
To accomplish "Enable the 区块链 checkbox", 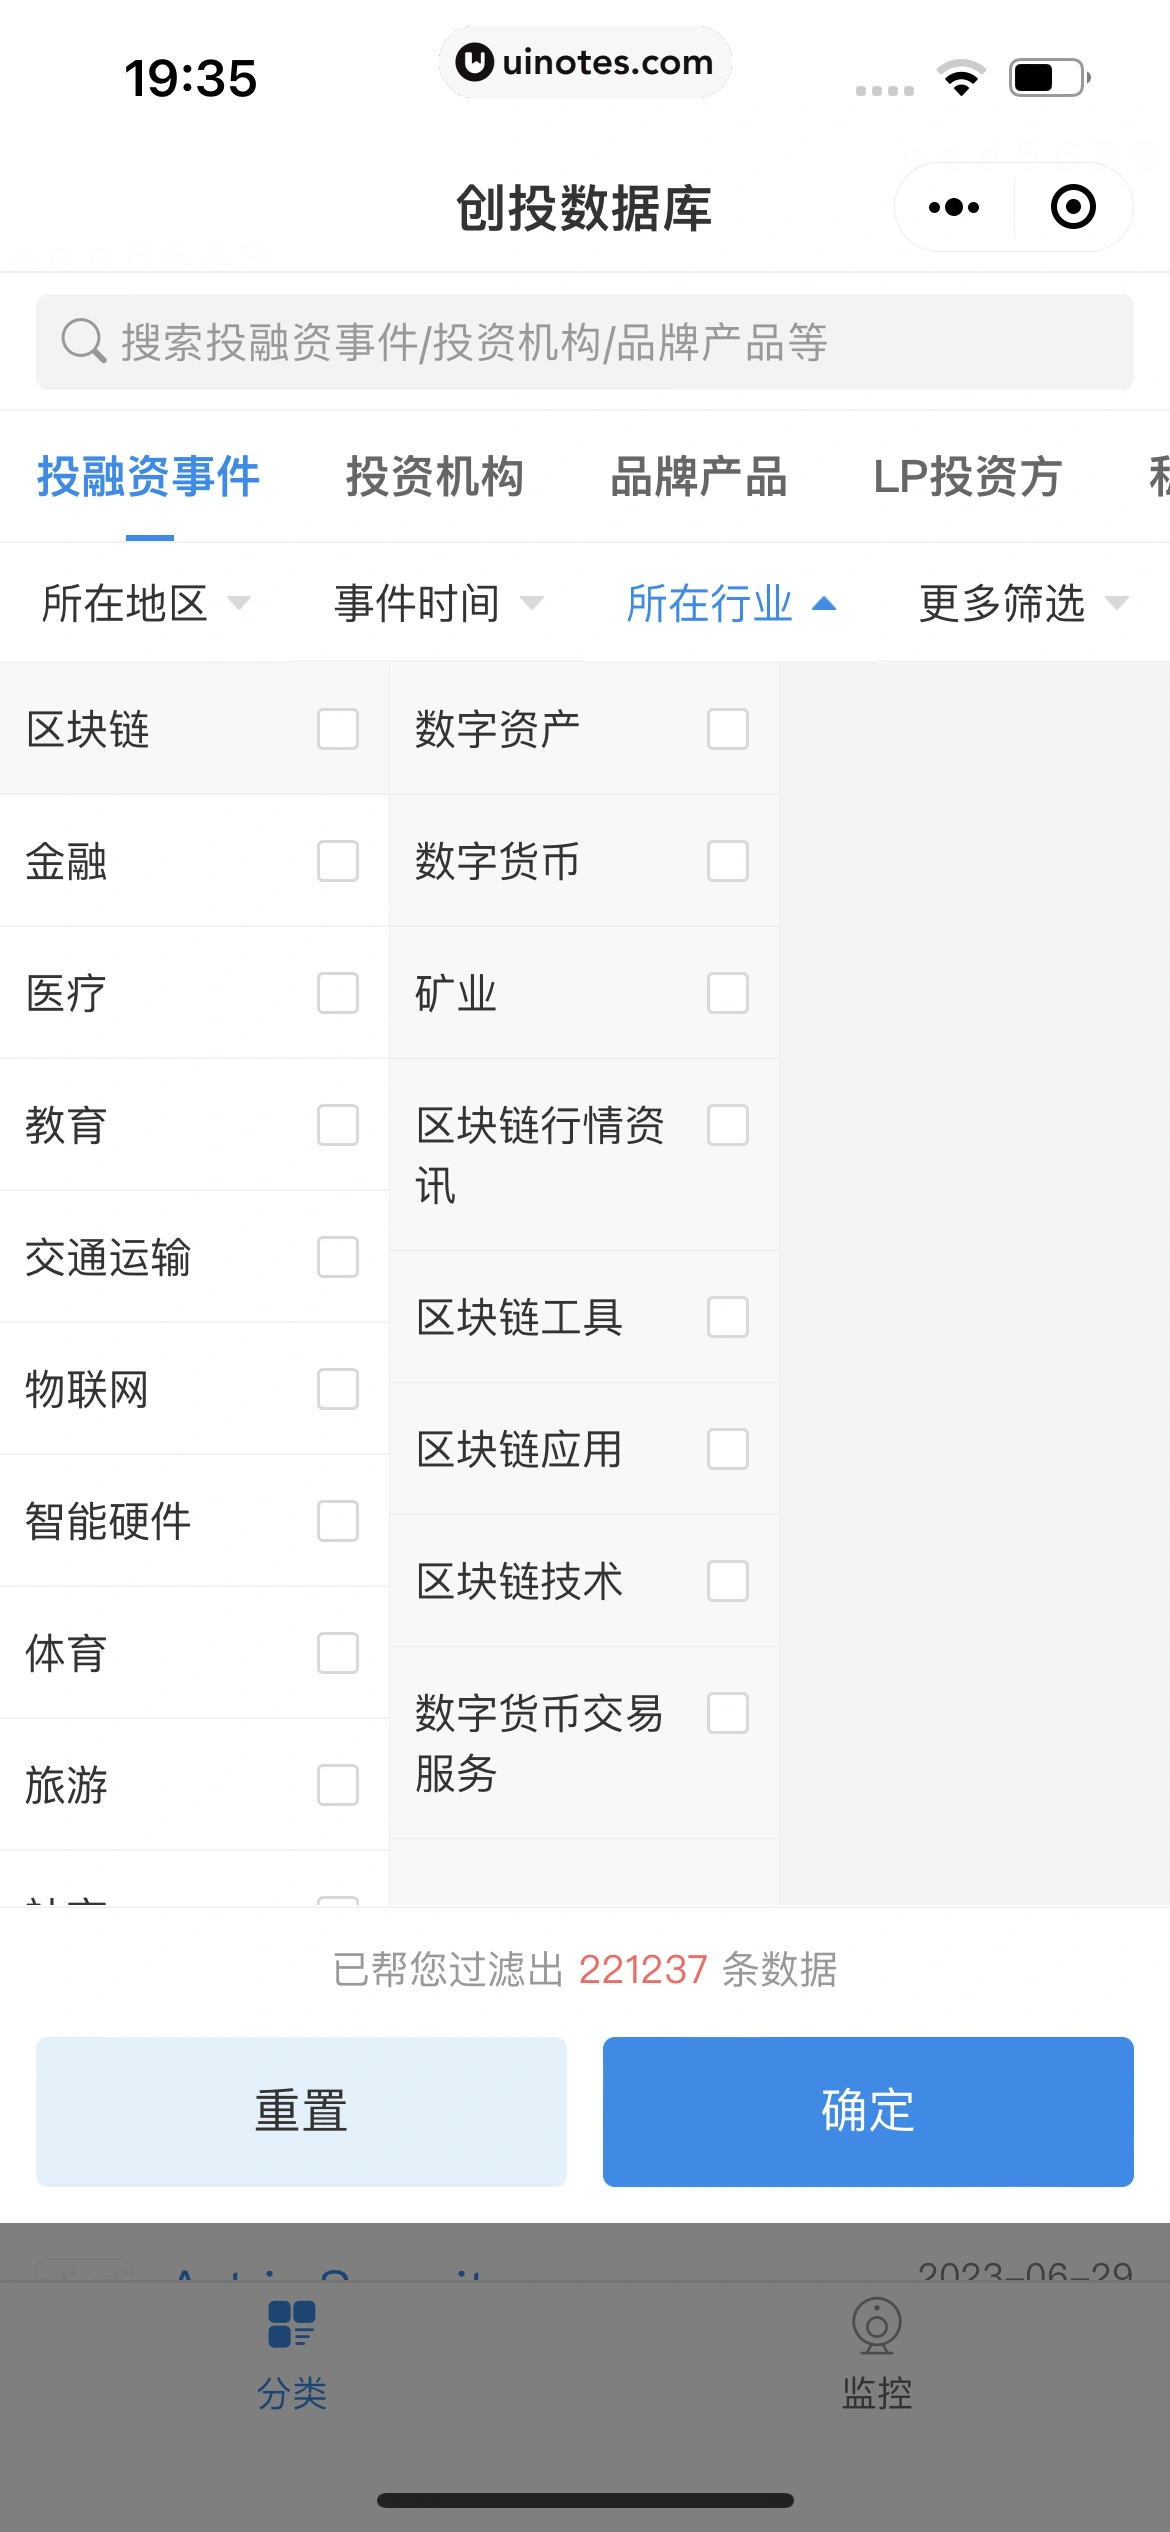I will (337, 730).
